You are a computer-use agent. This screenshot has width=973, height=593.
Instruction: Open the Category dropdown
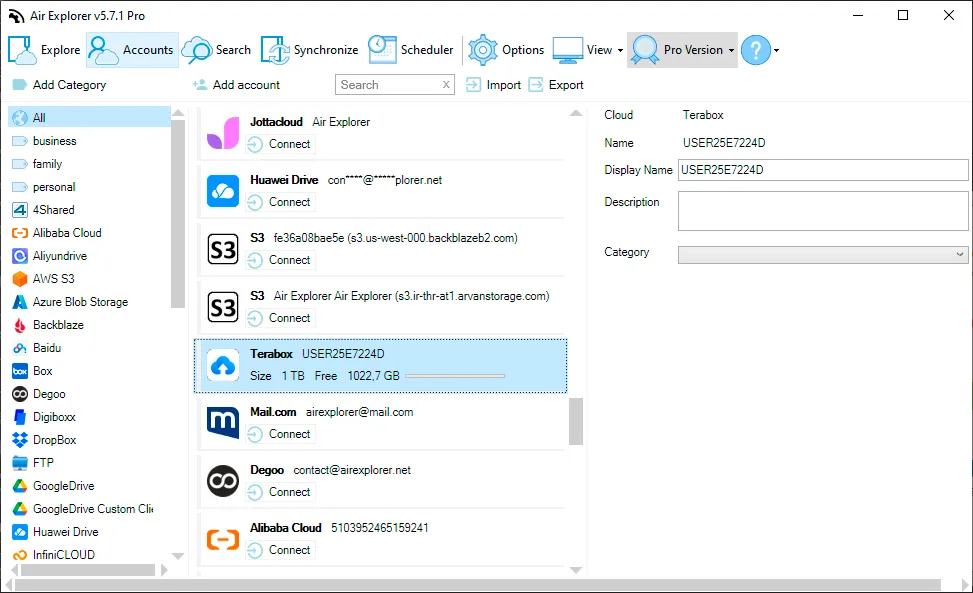823,254
